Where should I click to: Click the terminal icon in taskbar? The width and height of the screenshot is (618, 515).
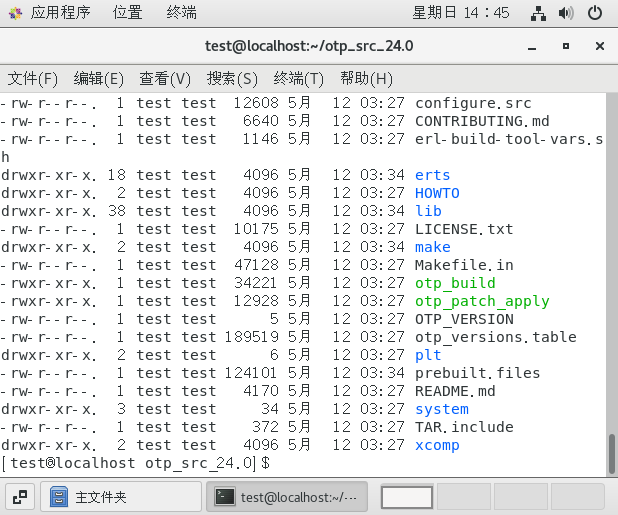pyautogui.click(x=225, y=497)
